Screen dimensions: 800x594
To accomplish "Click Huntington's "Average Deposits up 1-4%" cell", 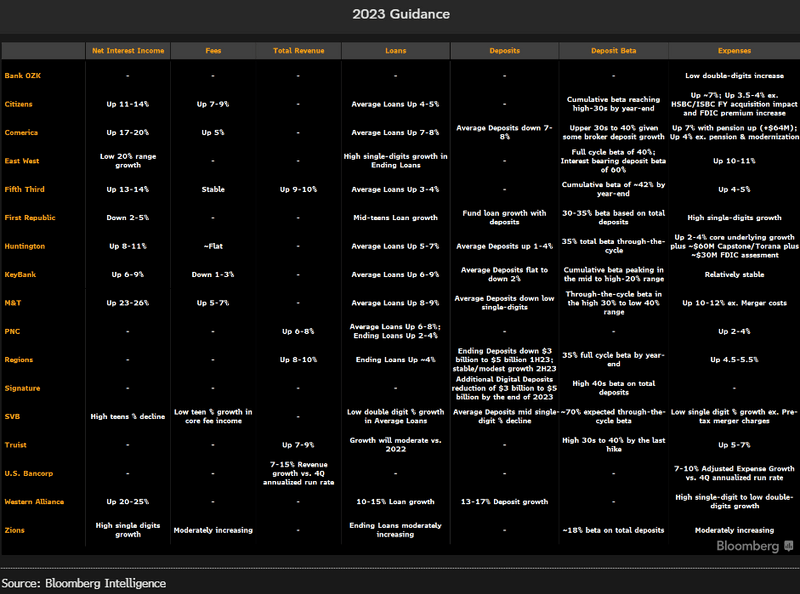I will (505, 246).
